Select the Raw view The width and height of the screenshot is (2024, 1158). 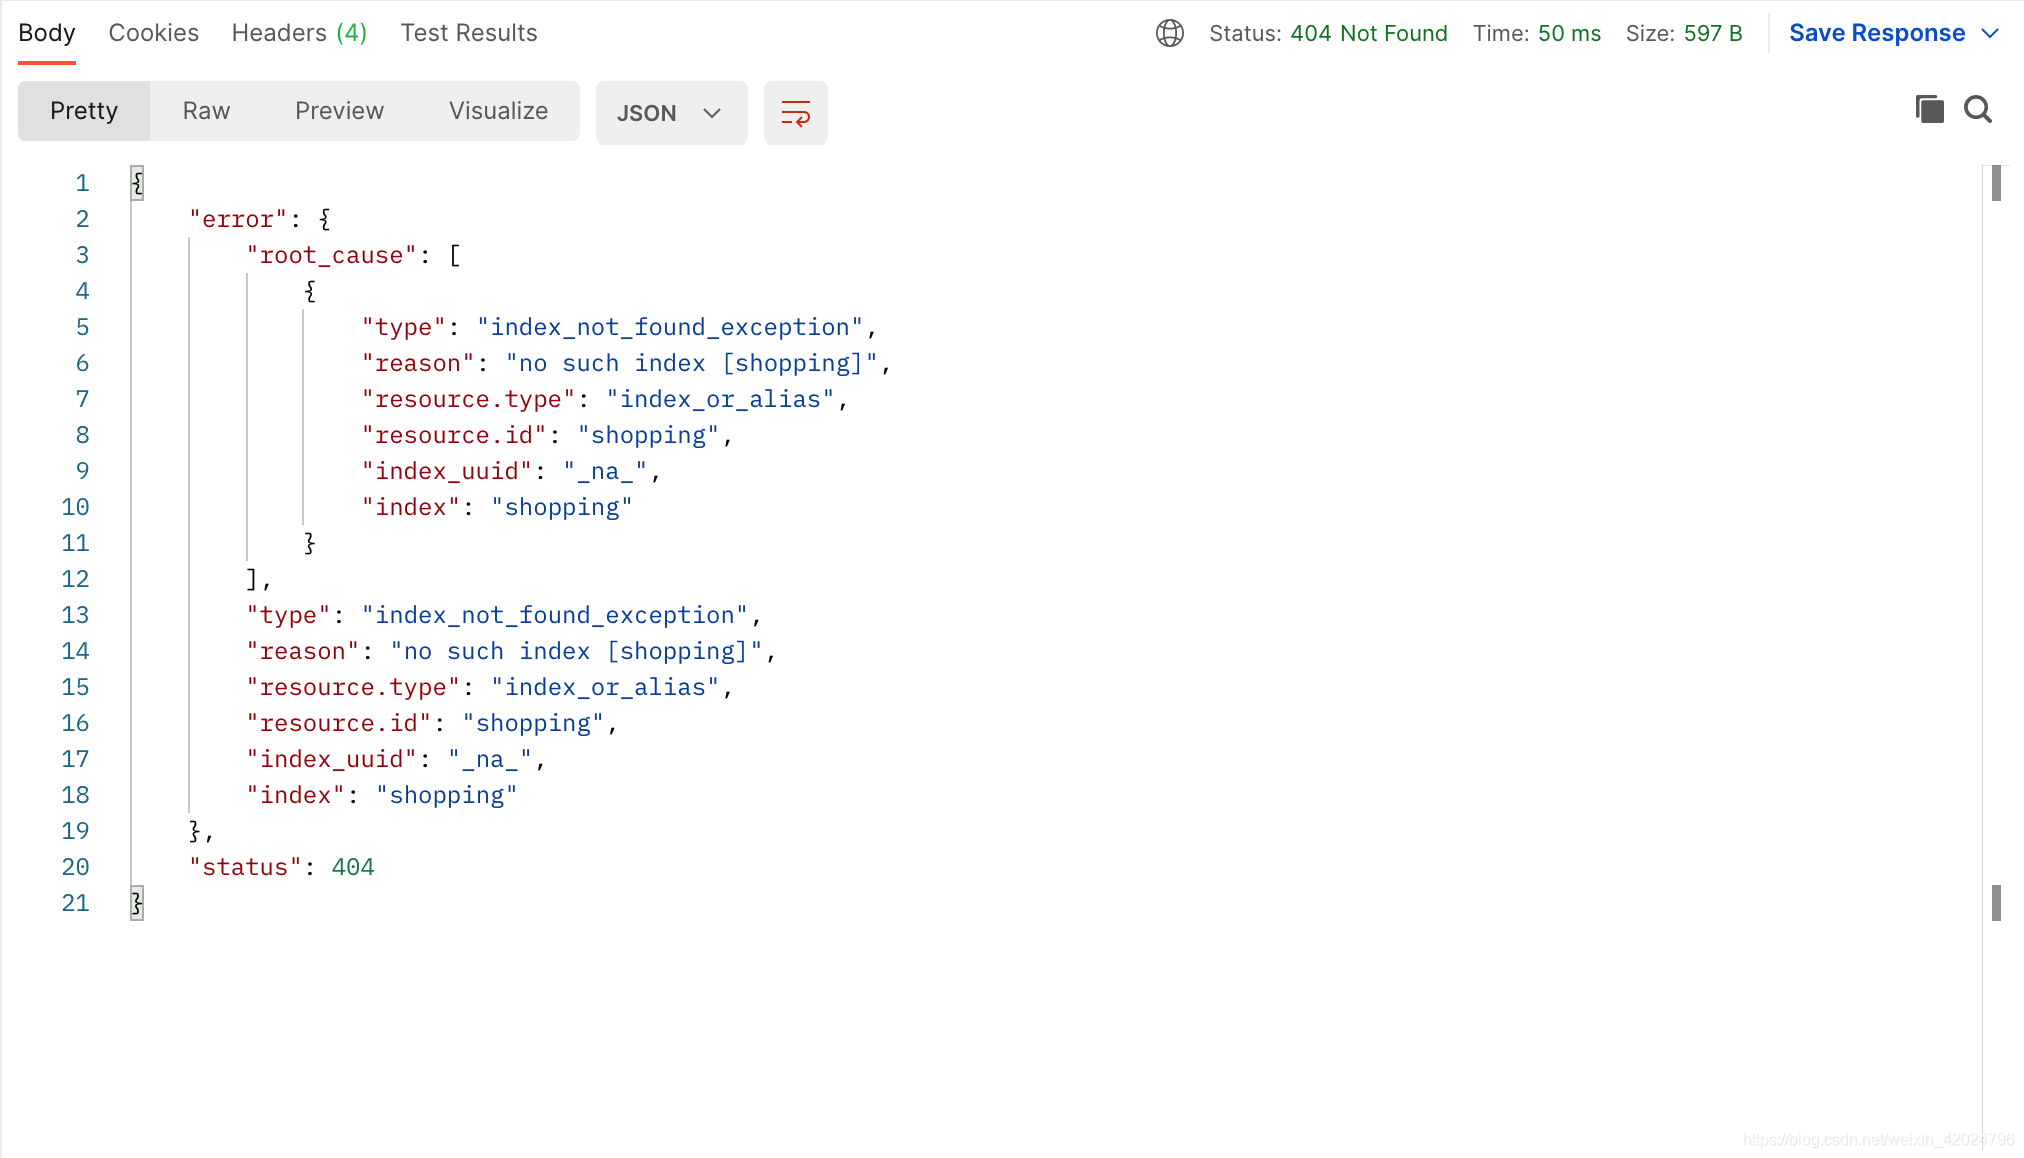click(206, 111)
